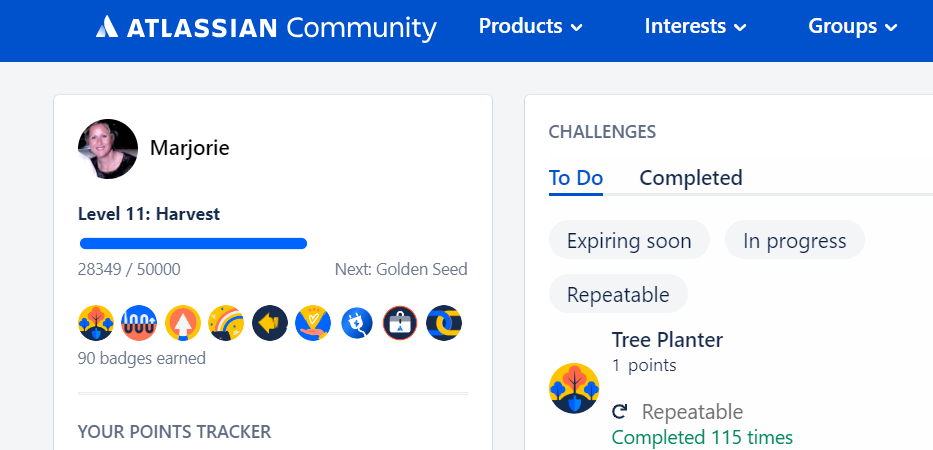Select the rainbow badge
Image resolution: width=933 pixels, height=450 pixels.
tap(226, 323)
